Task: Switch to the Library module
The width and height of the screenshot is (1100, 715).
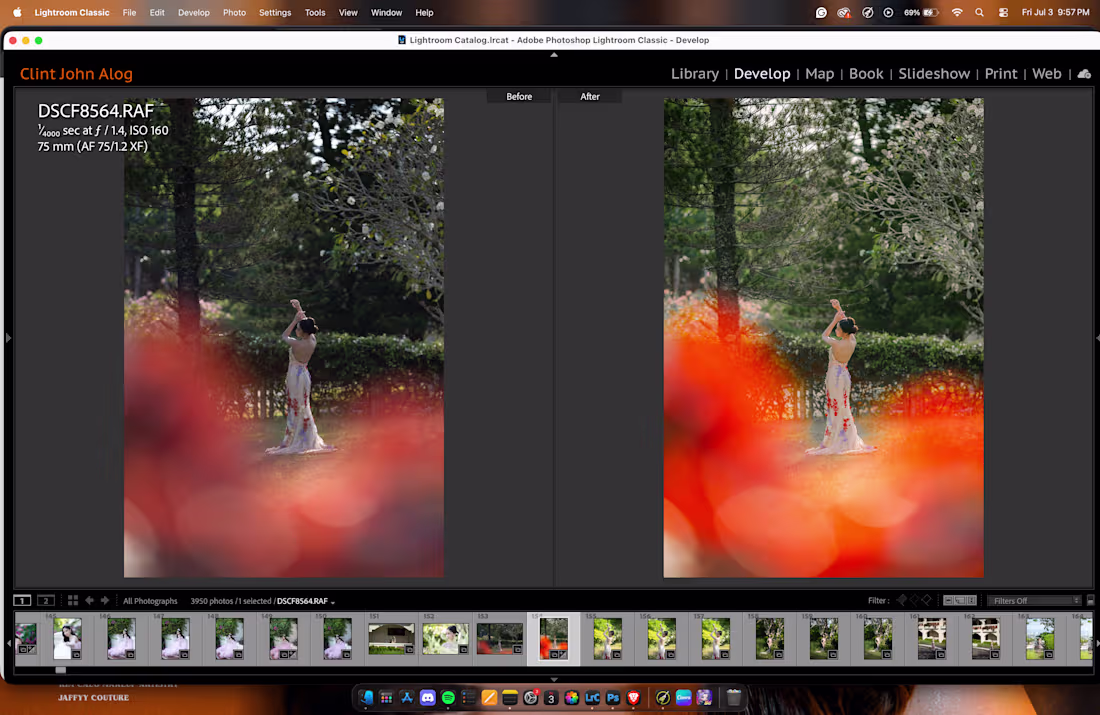Action: click(x=695, y=74)
